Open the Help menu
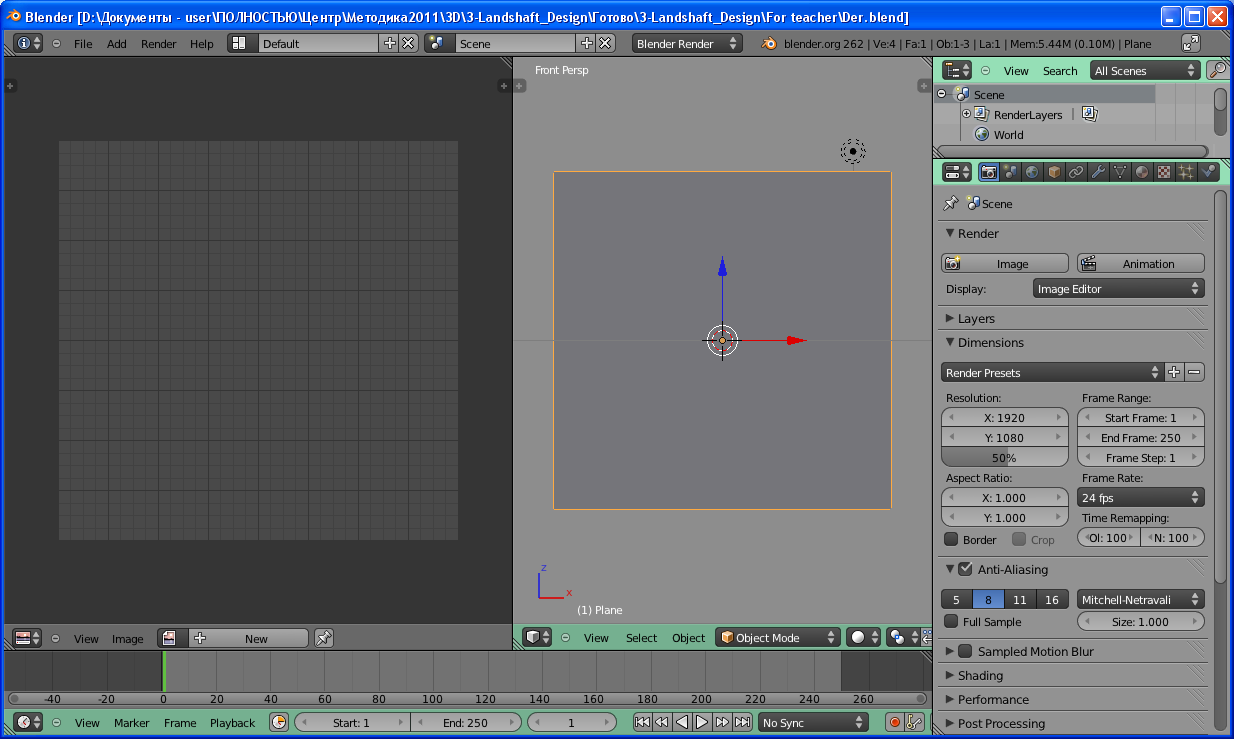The image size is (1234, 739). pos(202,44)
